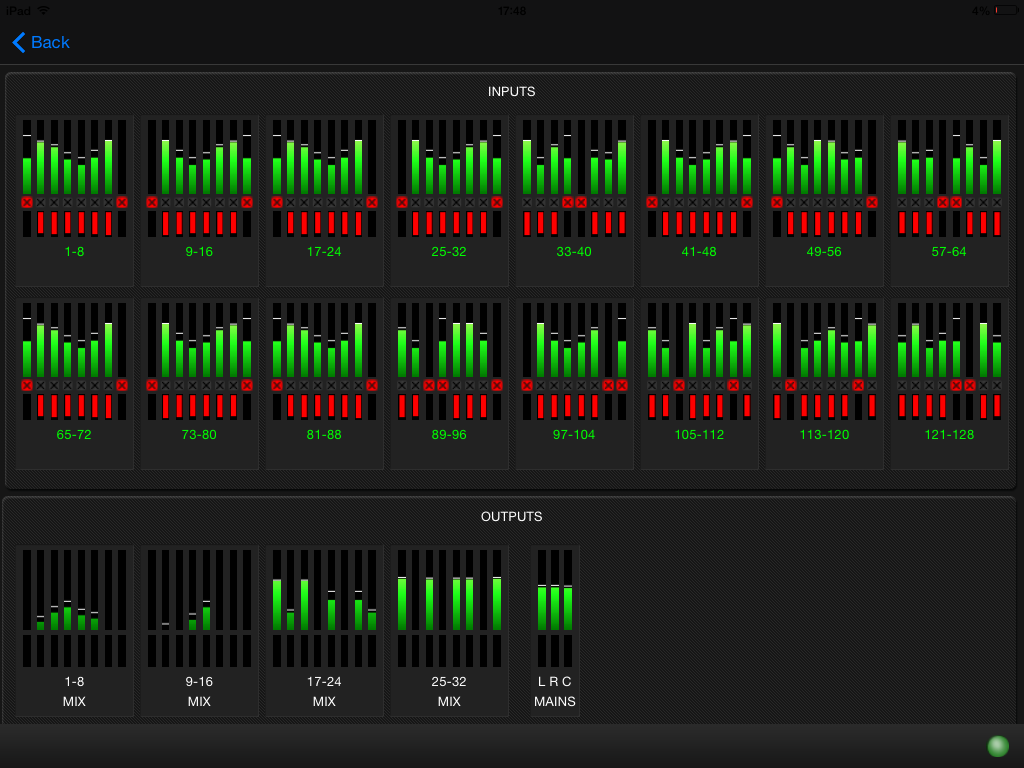The image size is (1024, 768).
Task: Show input channels 41-48 meters
Action: (699, 200)
